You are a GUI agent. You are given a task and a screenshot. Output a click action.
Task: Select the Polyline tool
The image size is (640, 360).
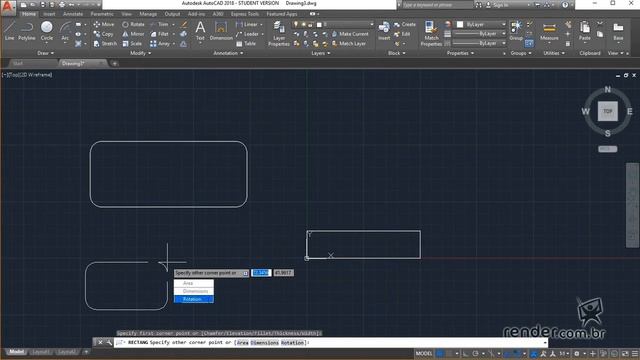[27, 31]
